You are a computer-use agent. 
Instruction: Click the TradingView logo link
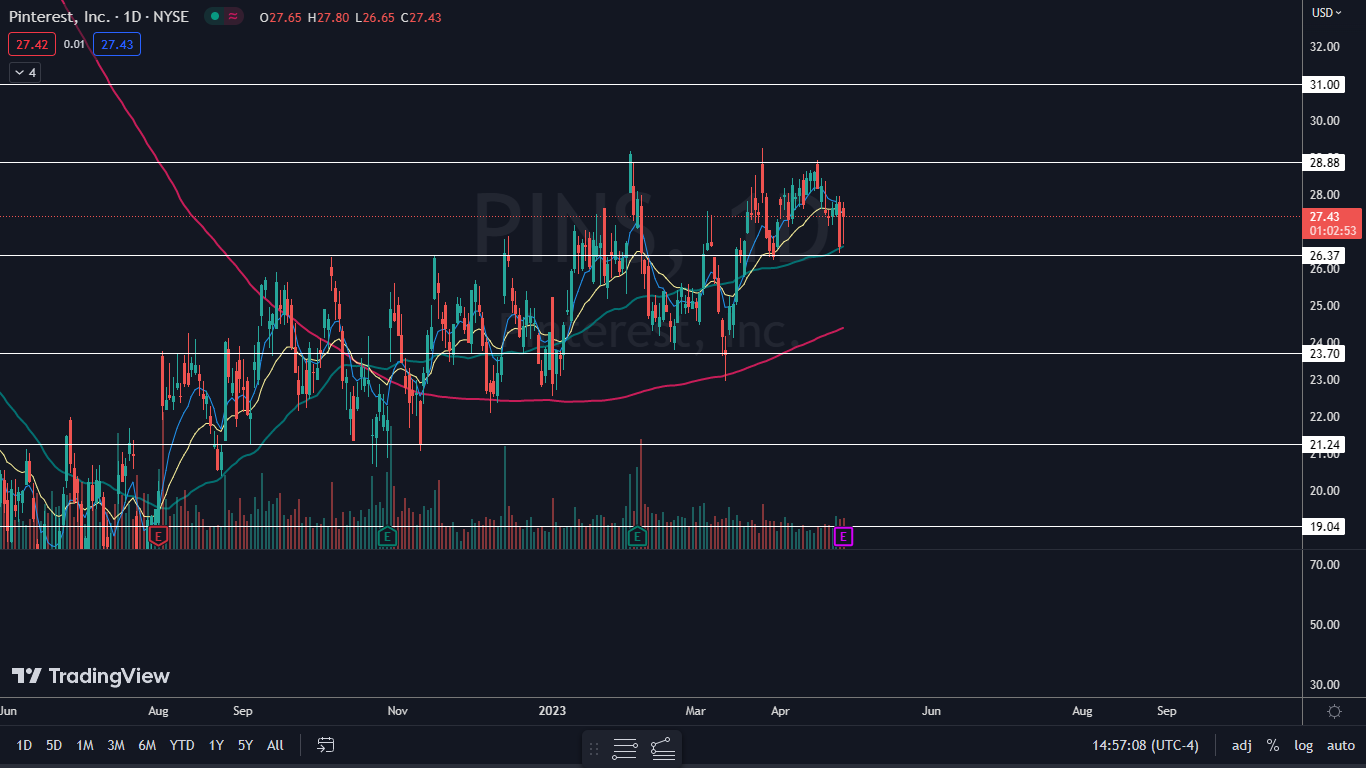click(91, 676)
